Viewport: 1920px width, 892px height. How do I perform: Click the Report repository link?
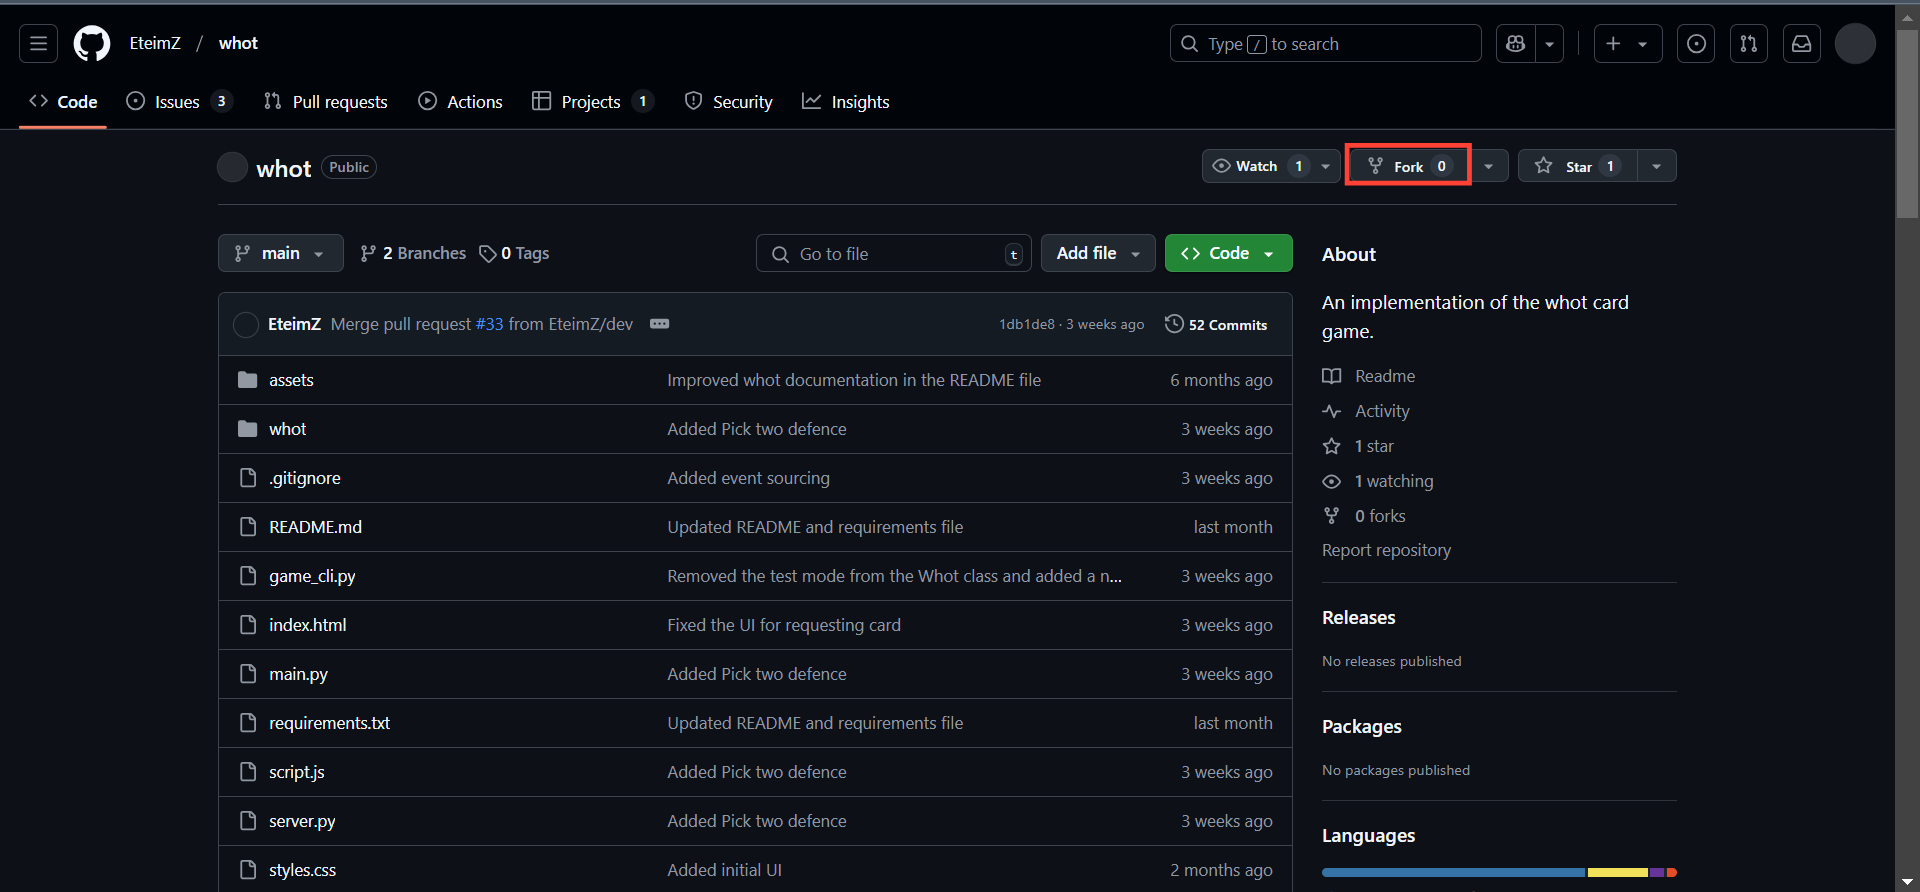pyautogui.click(x=1386, y=550)
